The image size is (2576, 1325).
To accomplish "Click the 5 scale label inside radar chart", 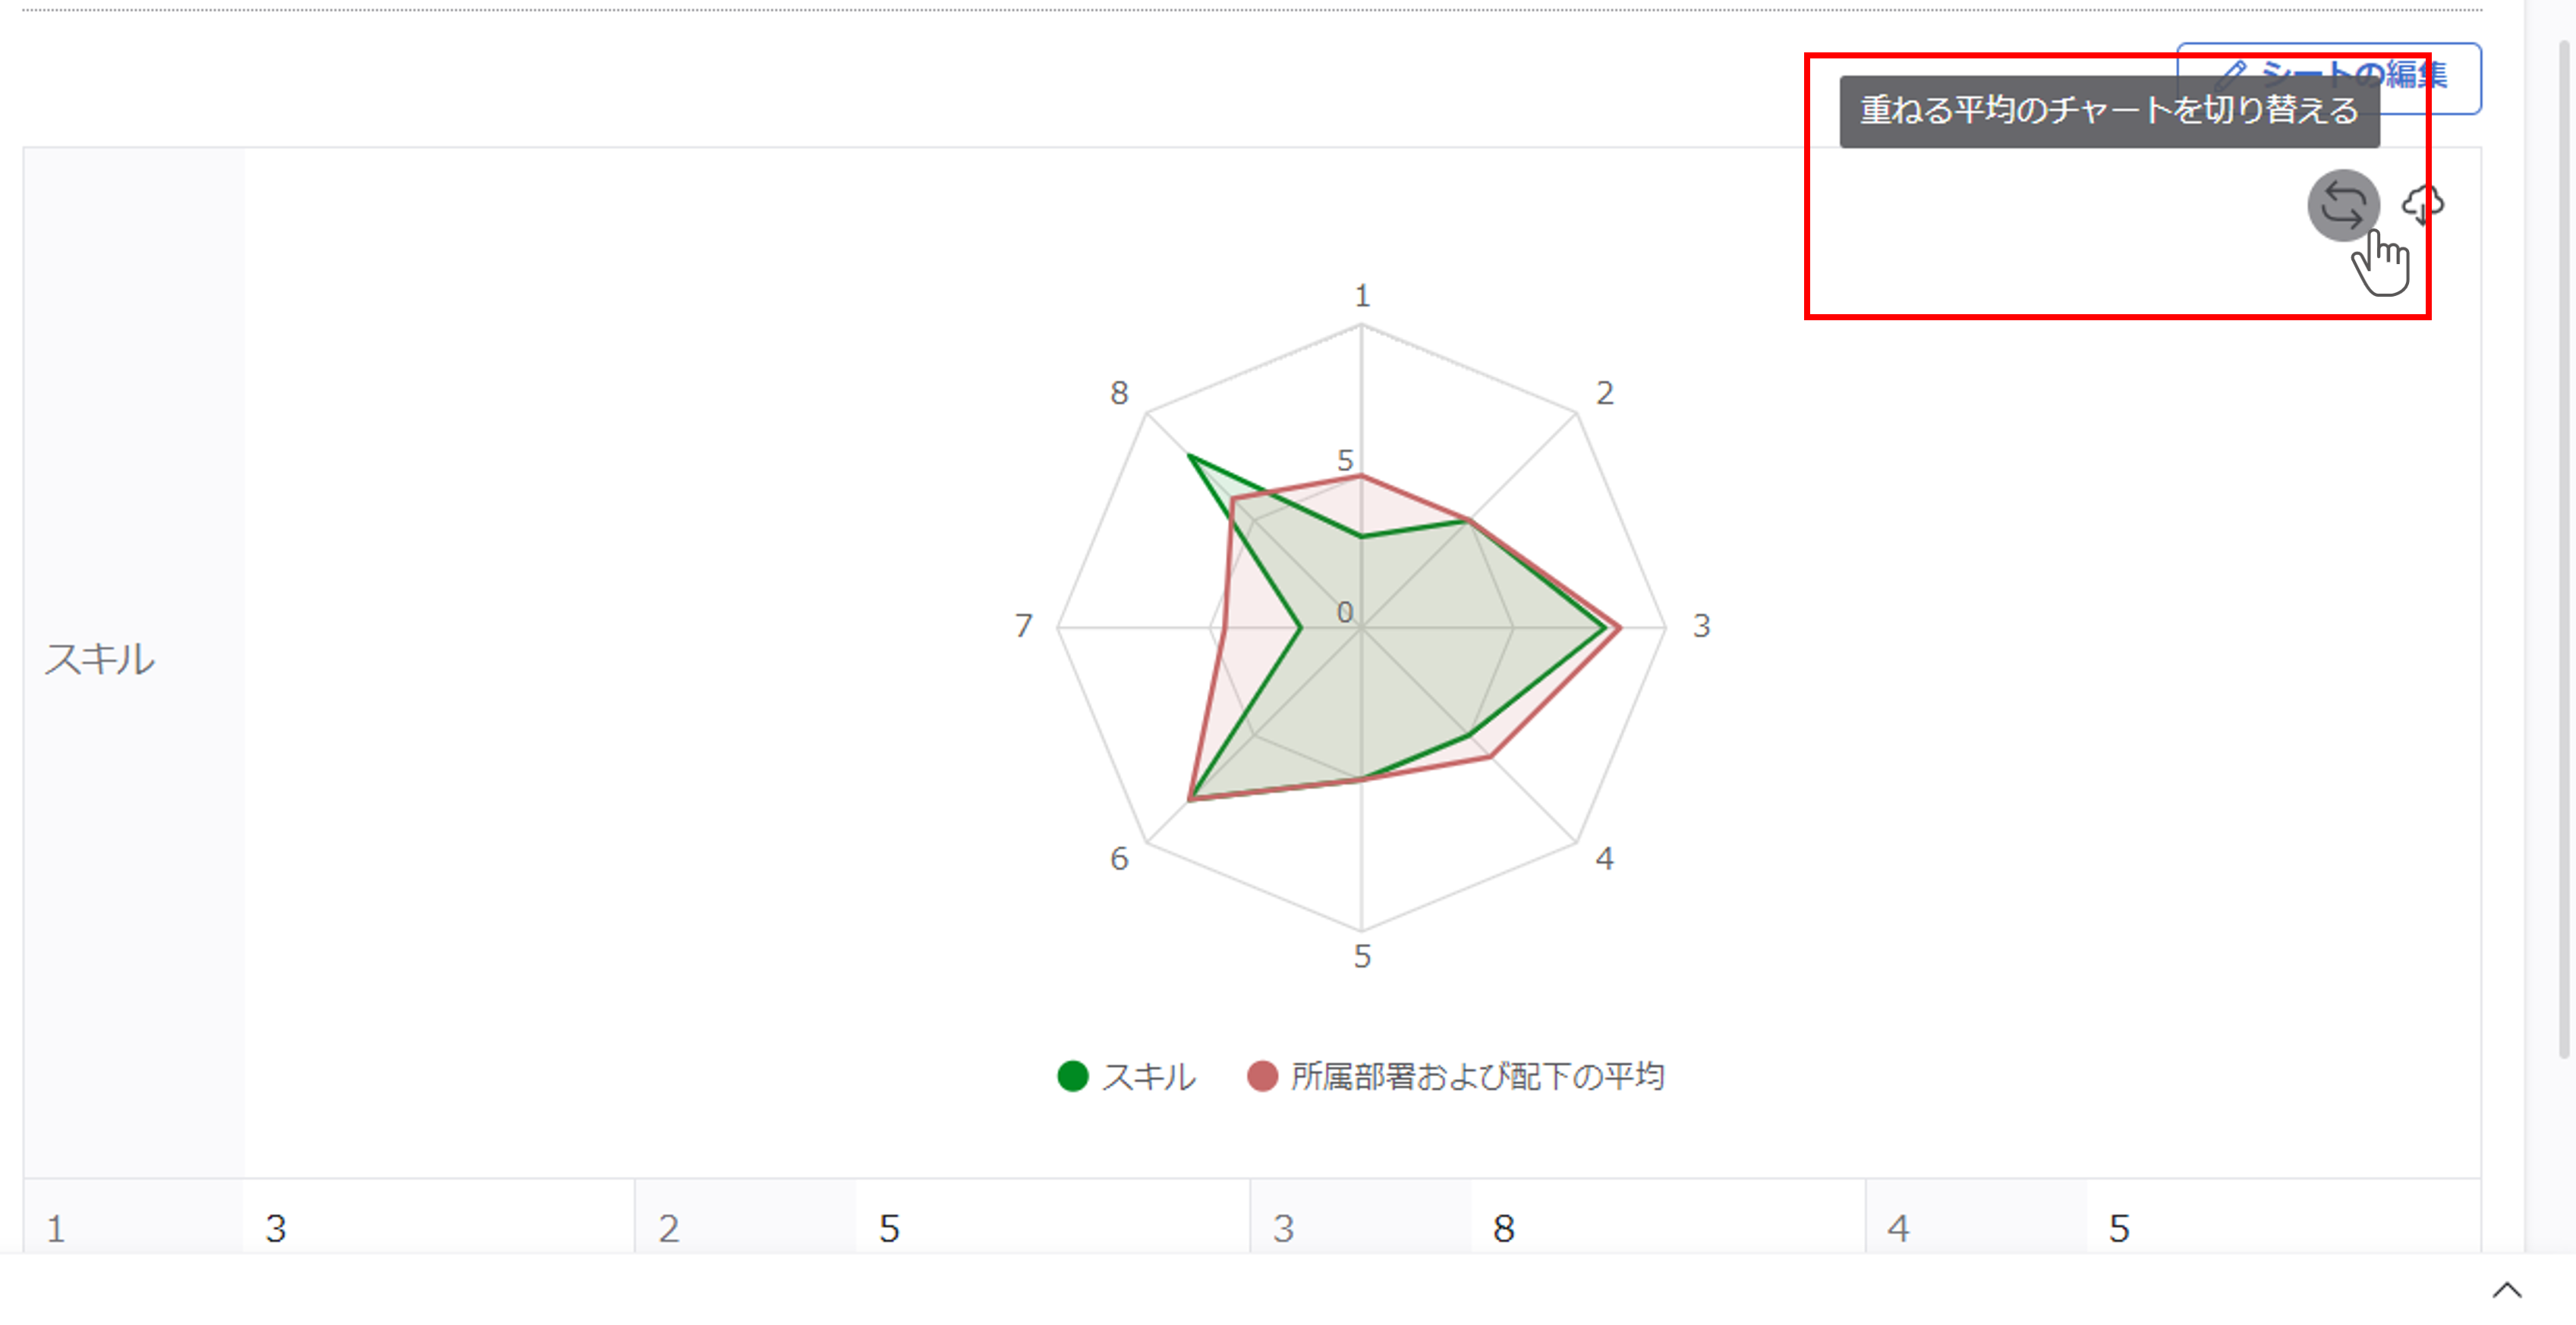I will tap(1345, 460).
